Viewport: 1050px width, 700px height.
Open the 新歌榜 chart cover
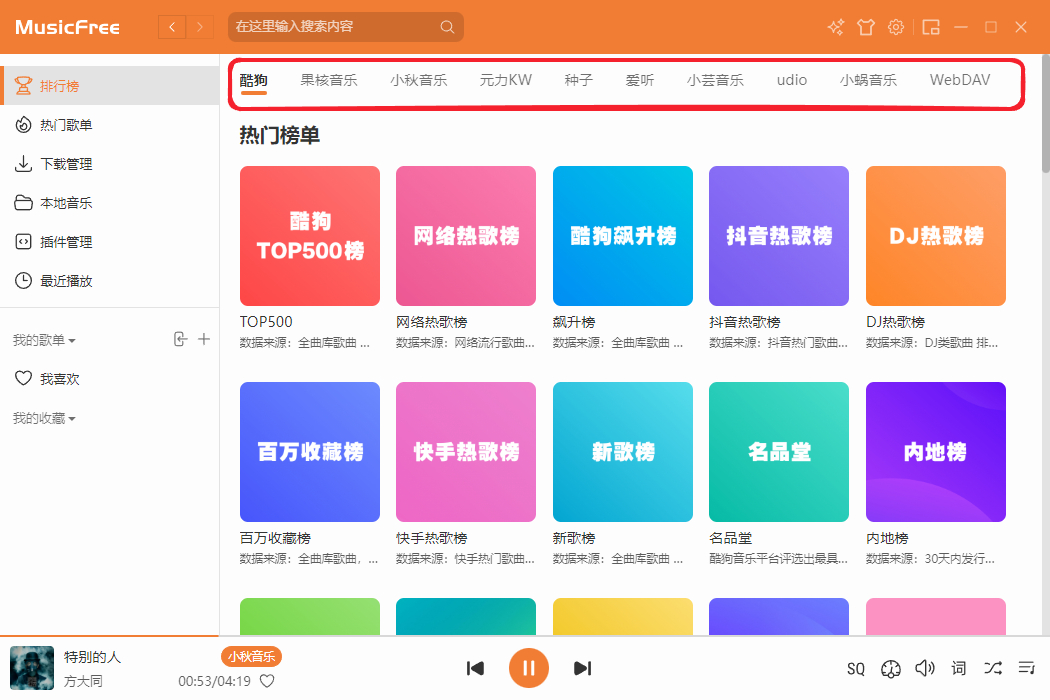[x=623, y=452]
